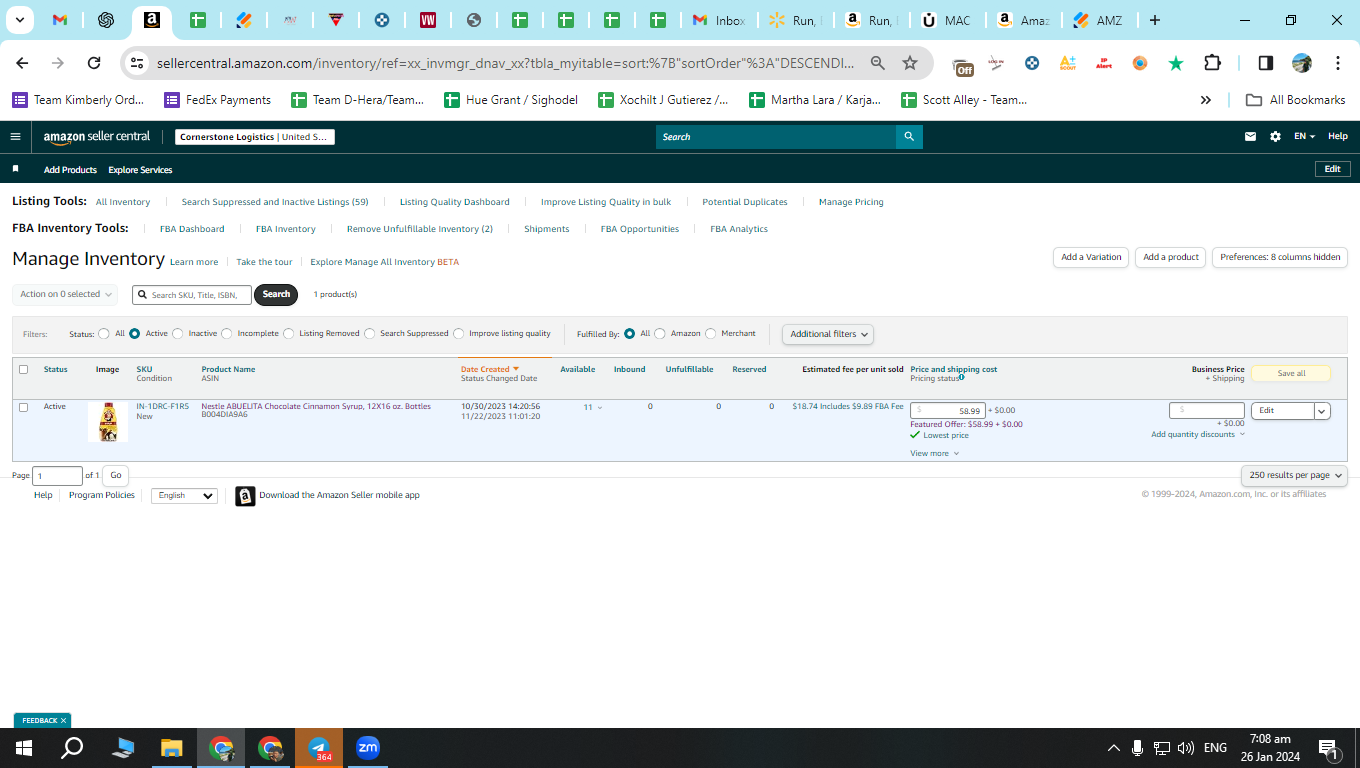
Task: Click the green star extension icon
Action: 1176,63
